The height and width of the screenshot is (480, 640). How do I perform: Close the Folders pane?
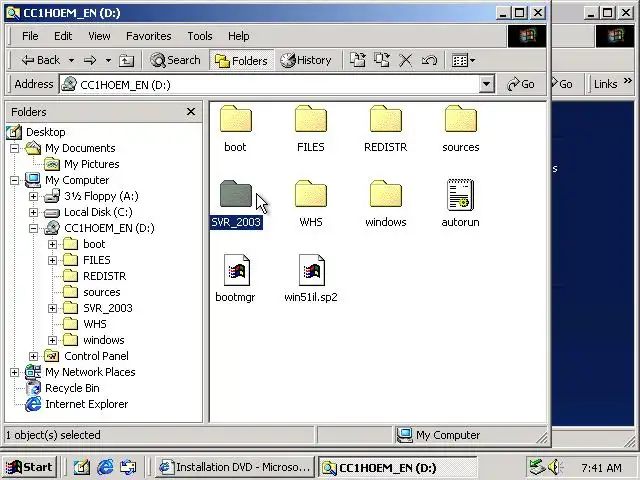(x=191, y=111)
